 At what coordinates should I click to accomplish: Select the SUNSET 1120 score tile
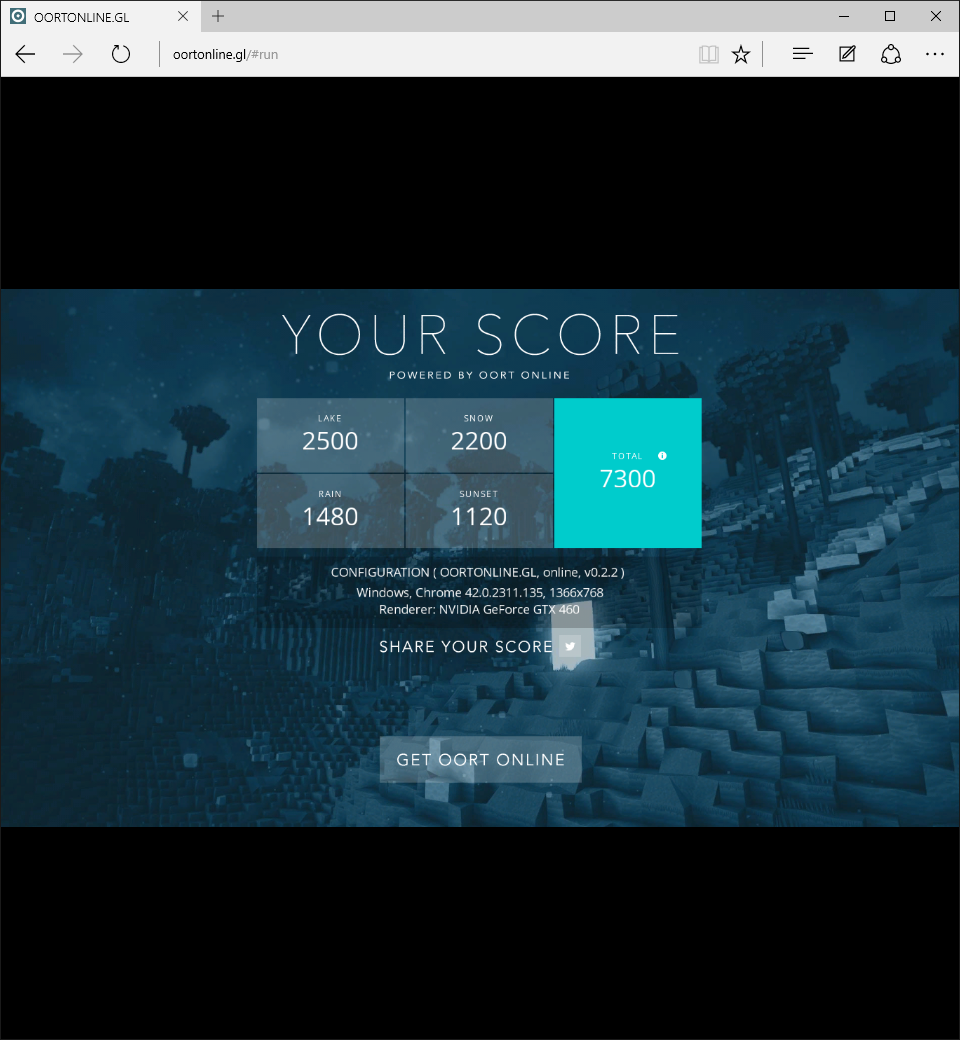[x=479, y=511]
